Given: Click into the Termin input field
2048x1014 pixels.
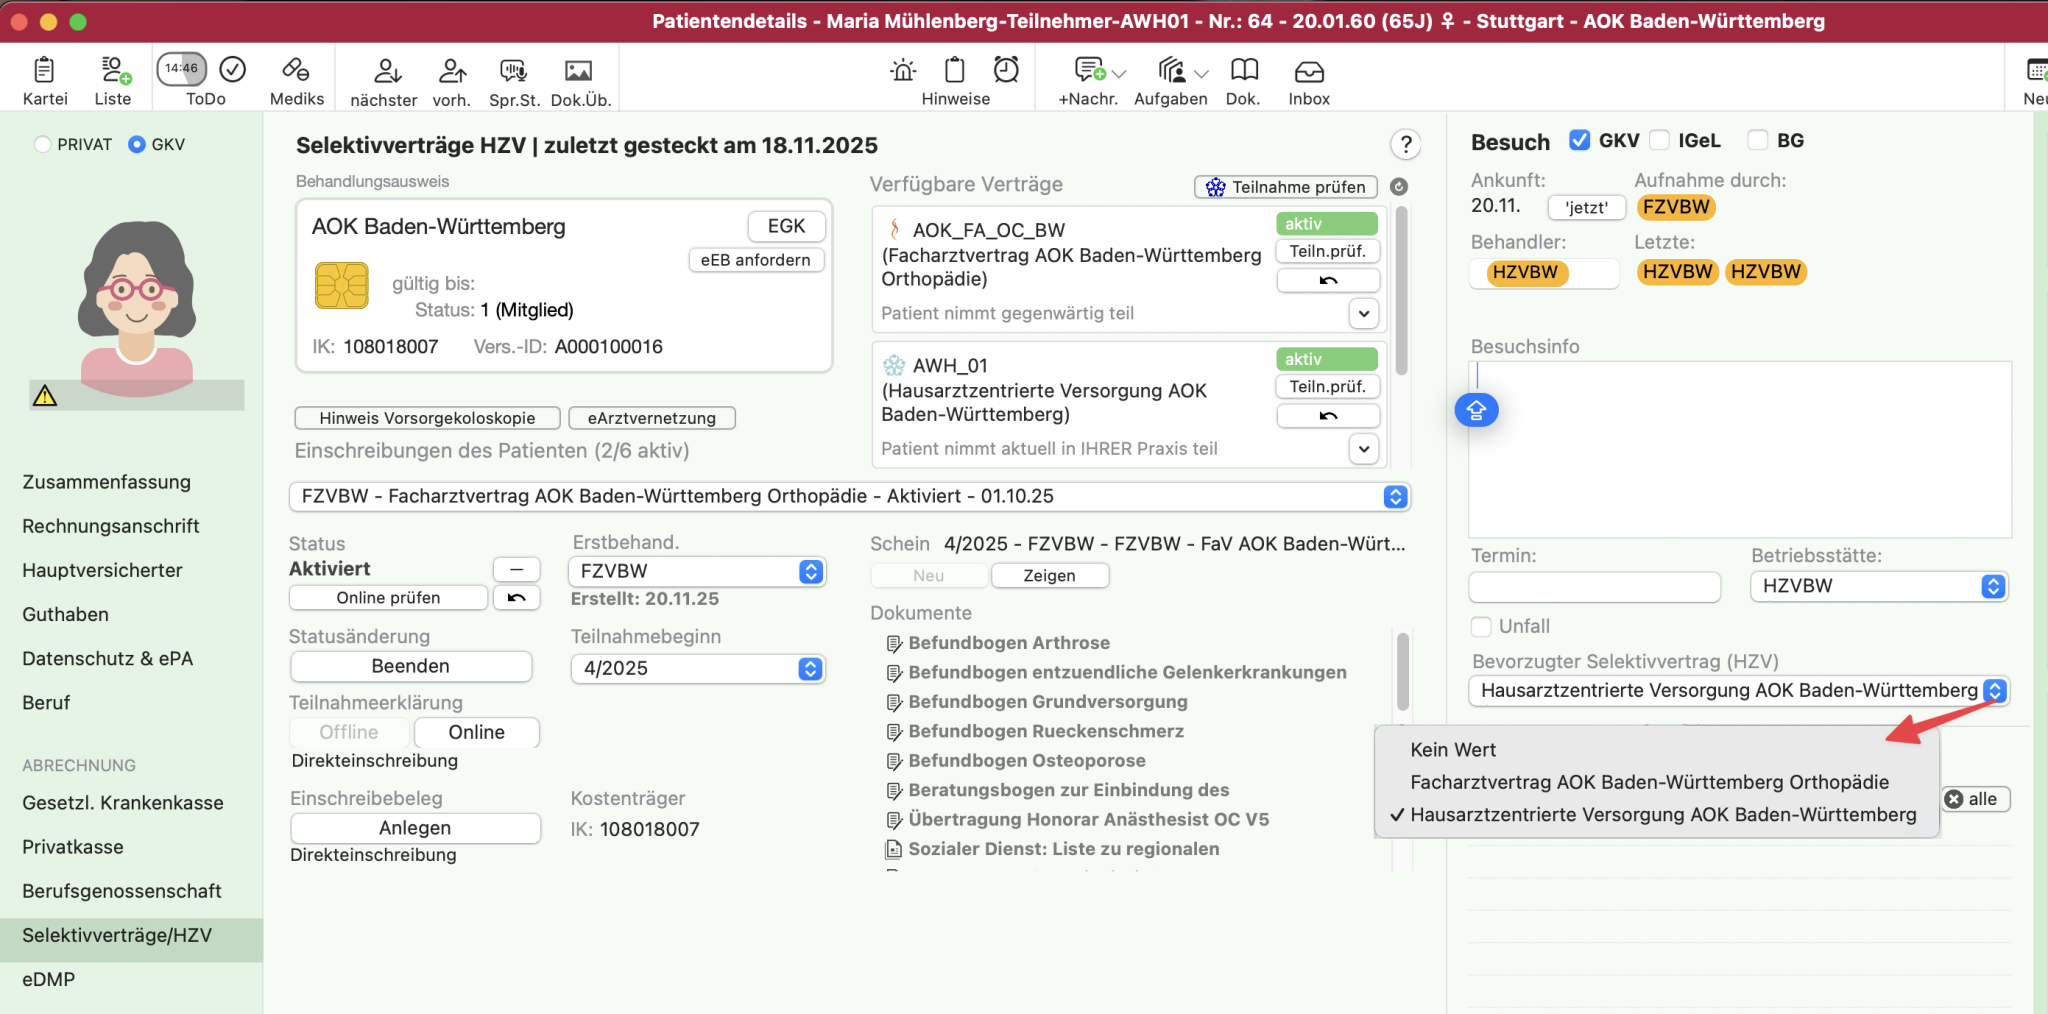Looking at the screenshot, I should (x=1594, y=587).
